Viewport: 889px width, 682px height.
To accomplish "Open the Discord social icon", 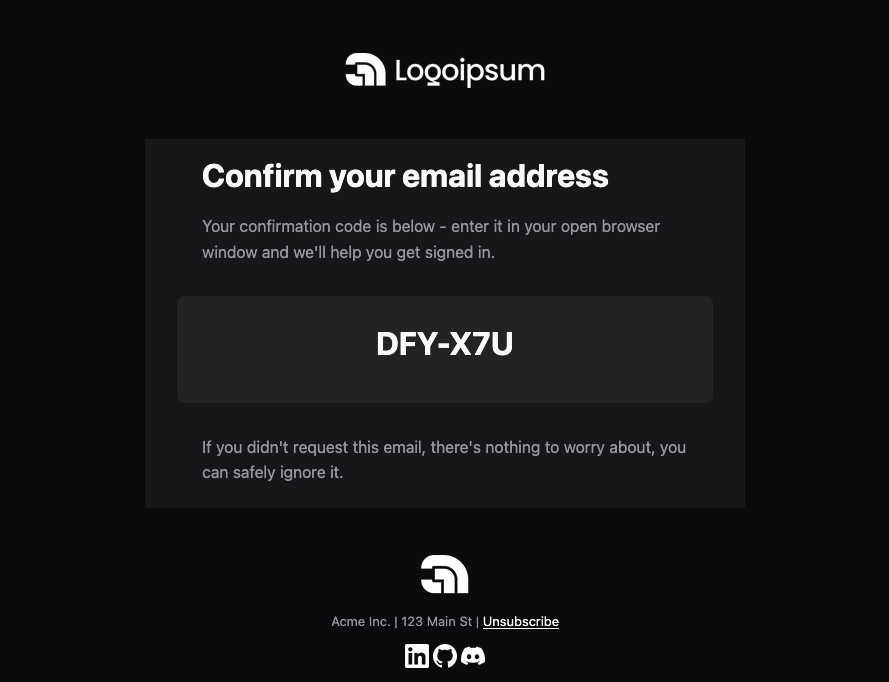I will (473, 656).
